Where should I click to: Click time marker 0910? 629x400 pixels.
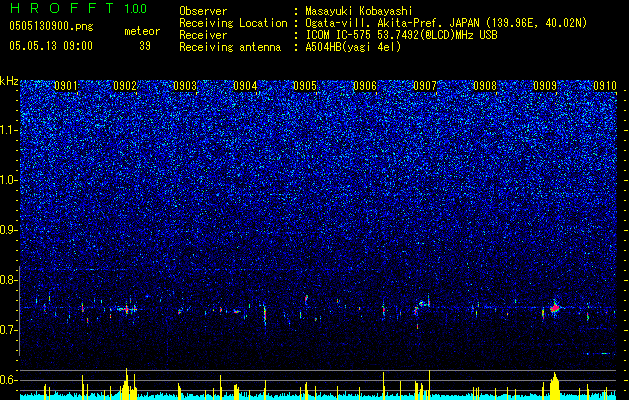pyautogui.click(x=605, y=86)
